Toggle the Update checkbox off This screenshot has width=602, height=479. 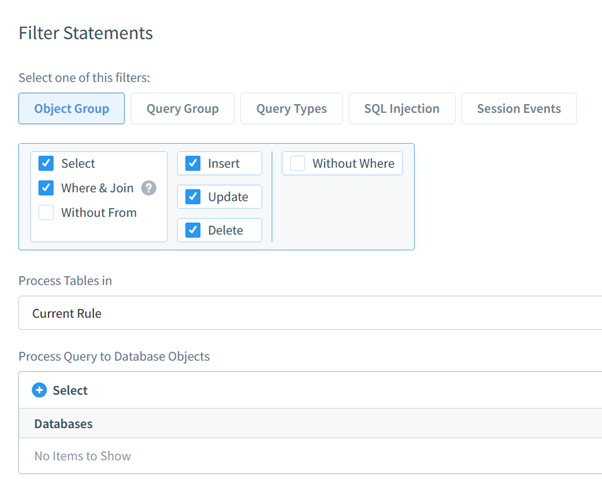pos(193,197)
